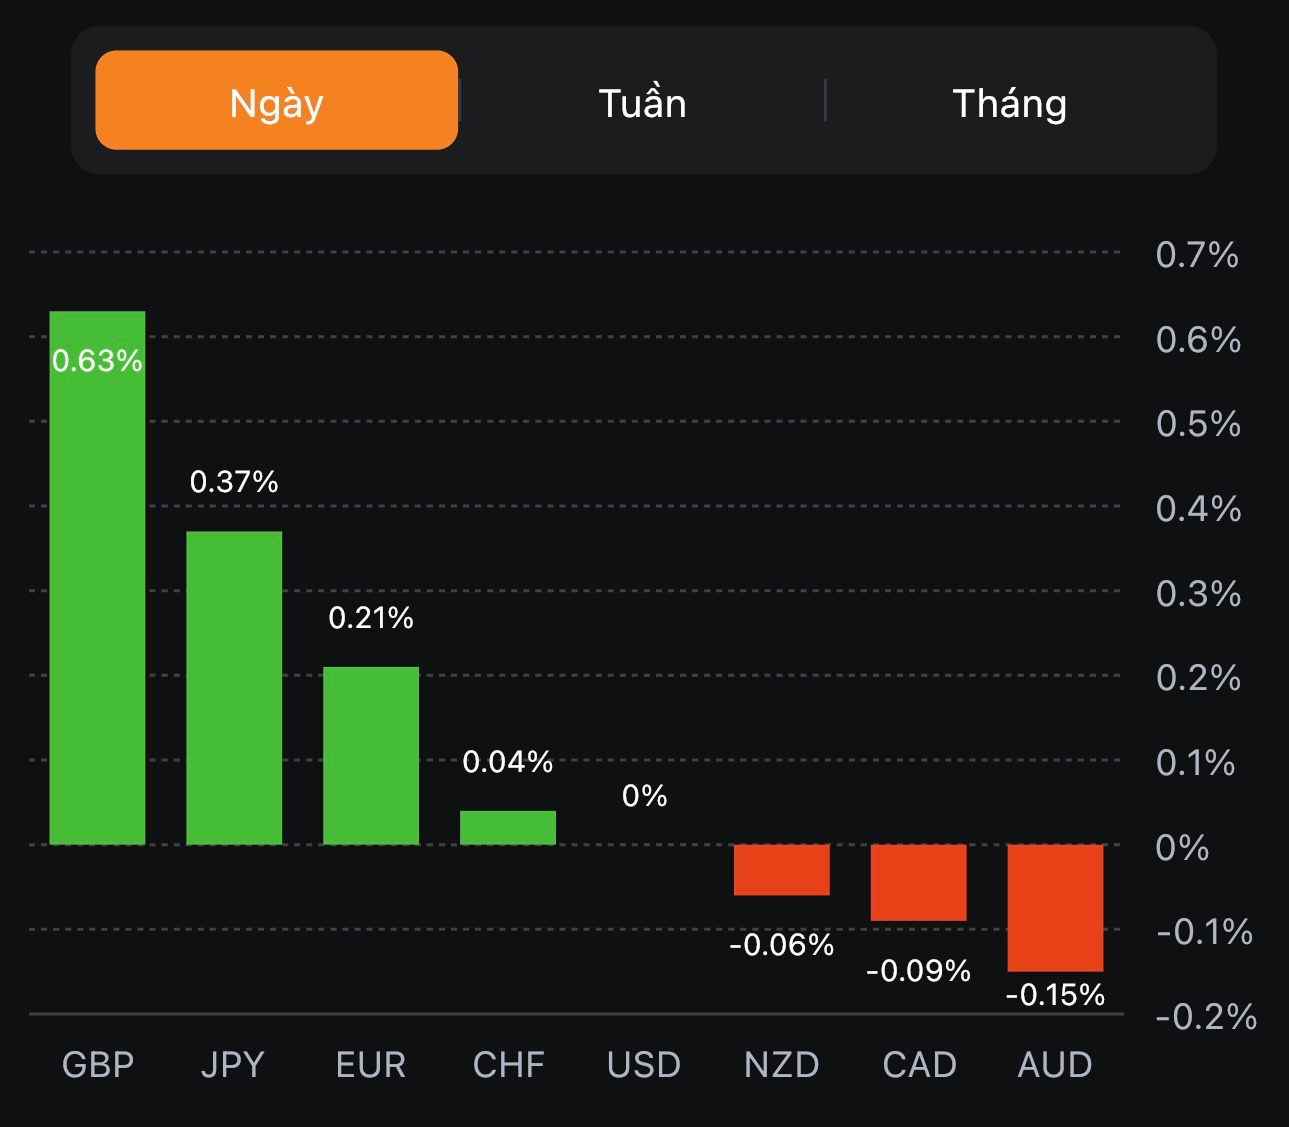Screen dimensions: 1289x1127
Task: Click the 0.7% y-axis label
Action: click(1197, 255)
